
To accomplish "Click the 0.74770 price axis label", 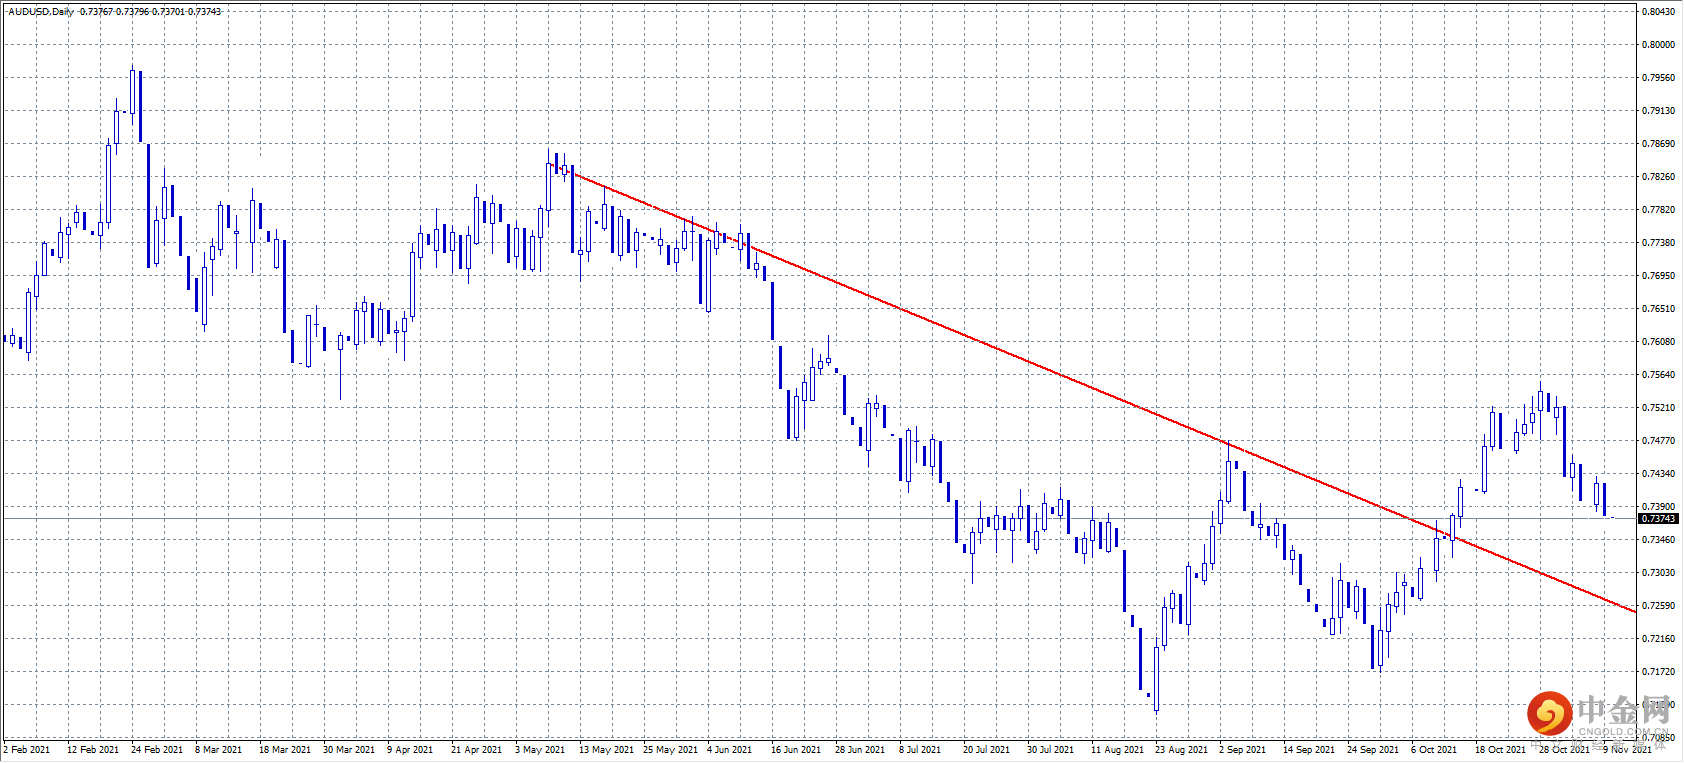I will [1659, 441].
